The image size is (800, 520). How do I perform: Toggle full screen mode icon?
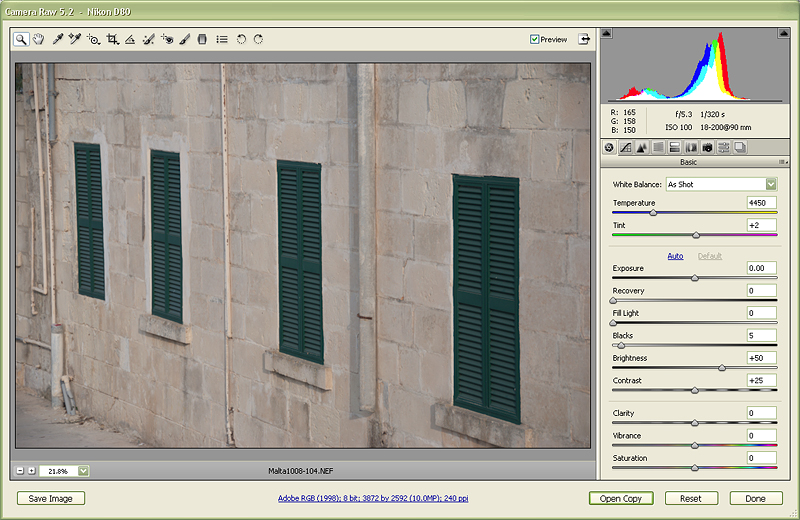coord(583,39)
